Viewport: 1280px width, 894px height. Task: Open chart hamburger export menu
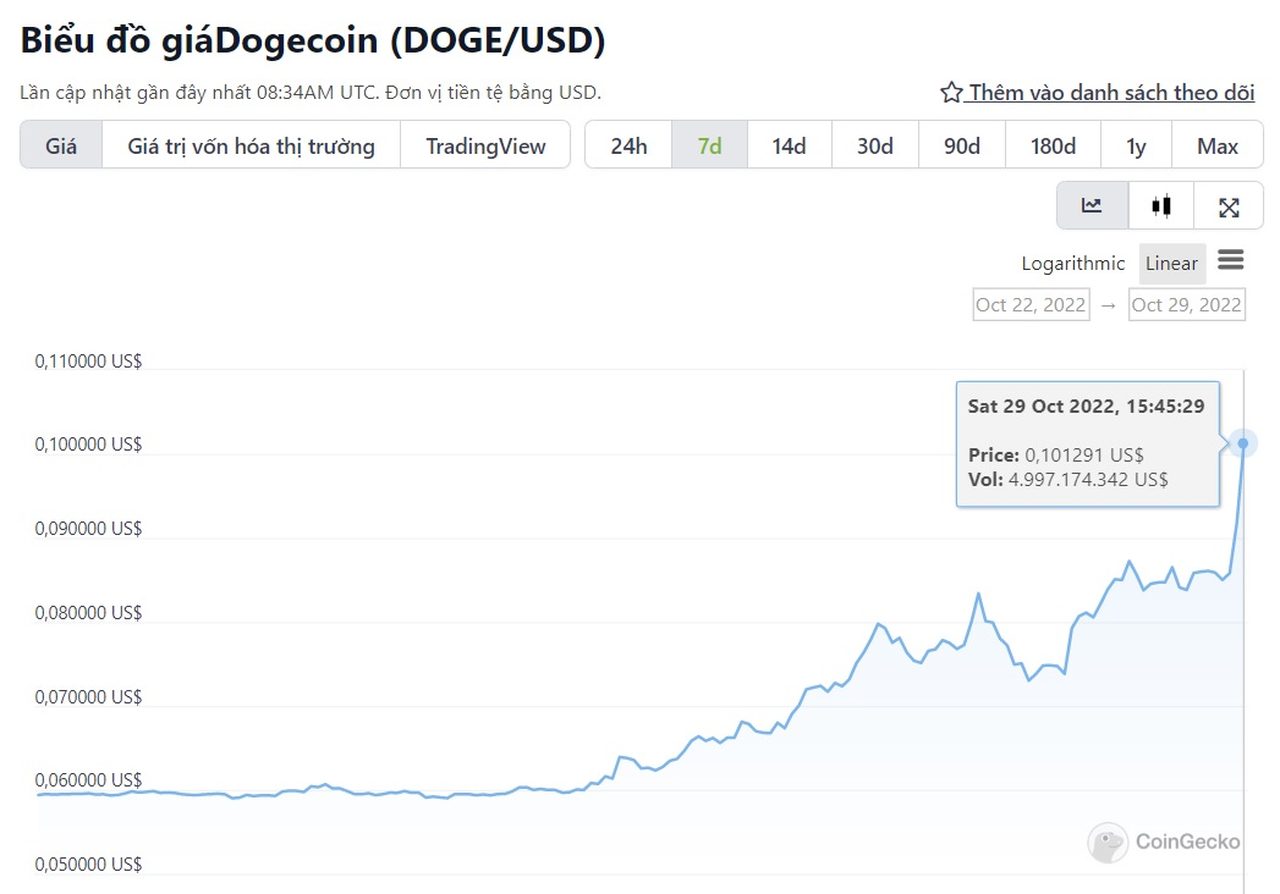1231,262
